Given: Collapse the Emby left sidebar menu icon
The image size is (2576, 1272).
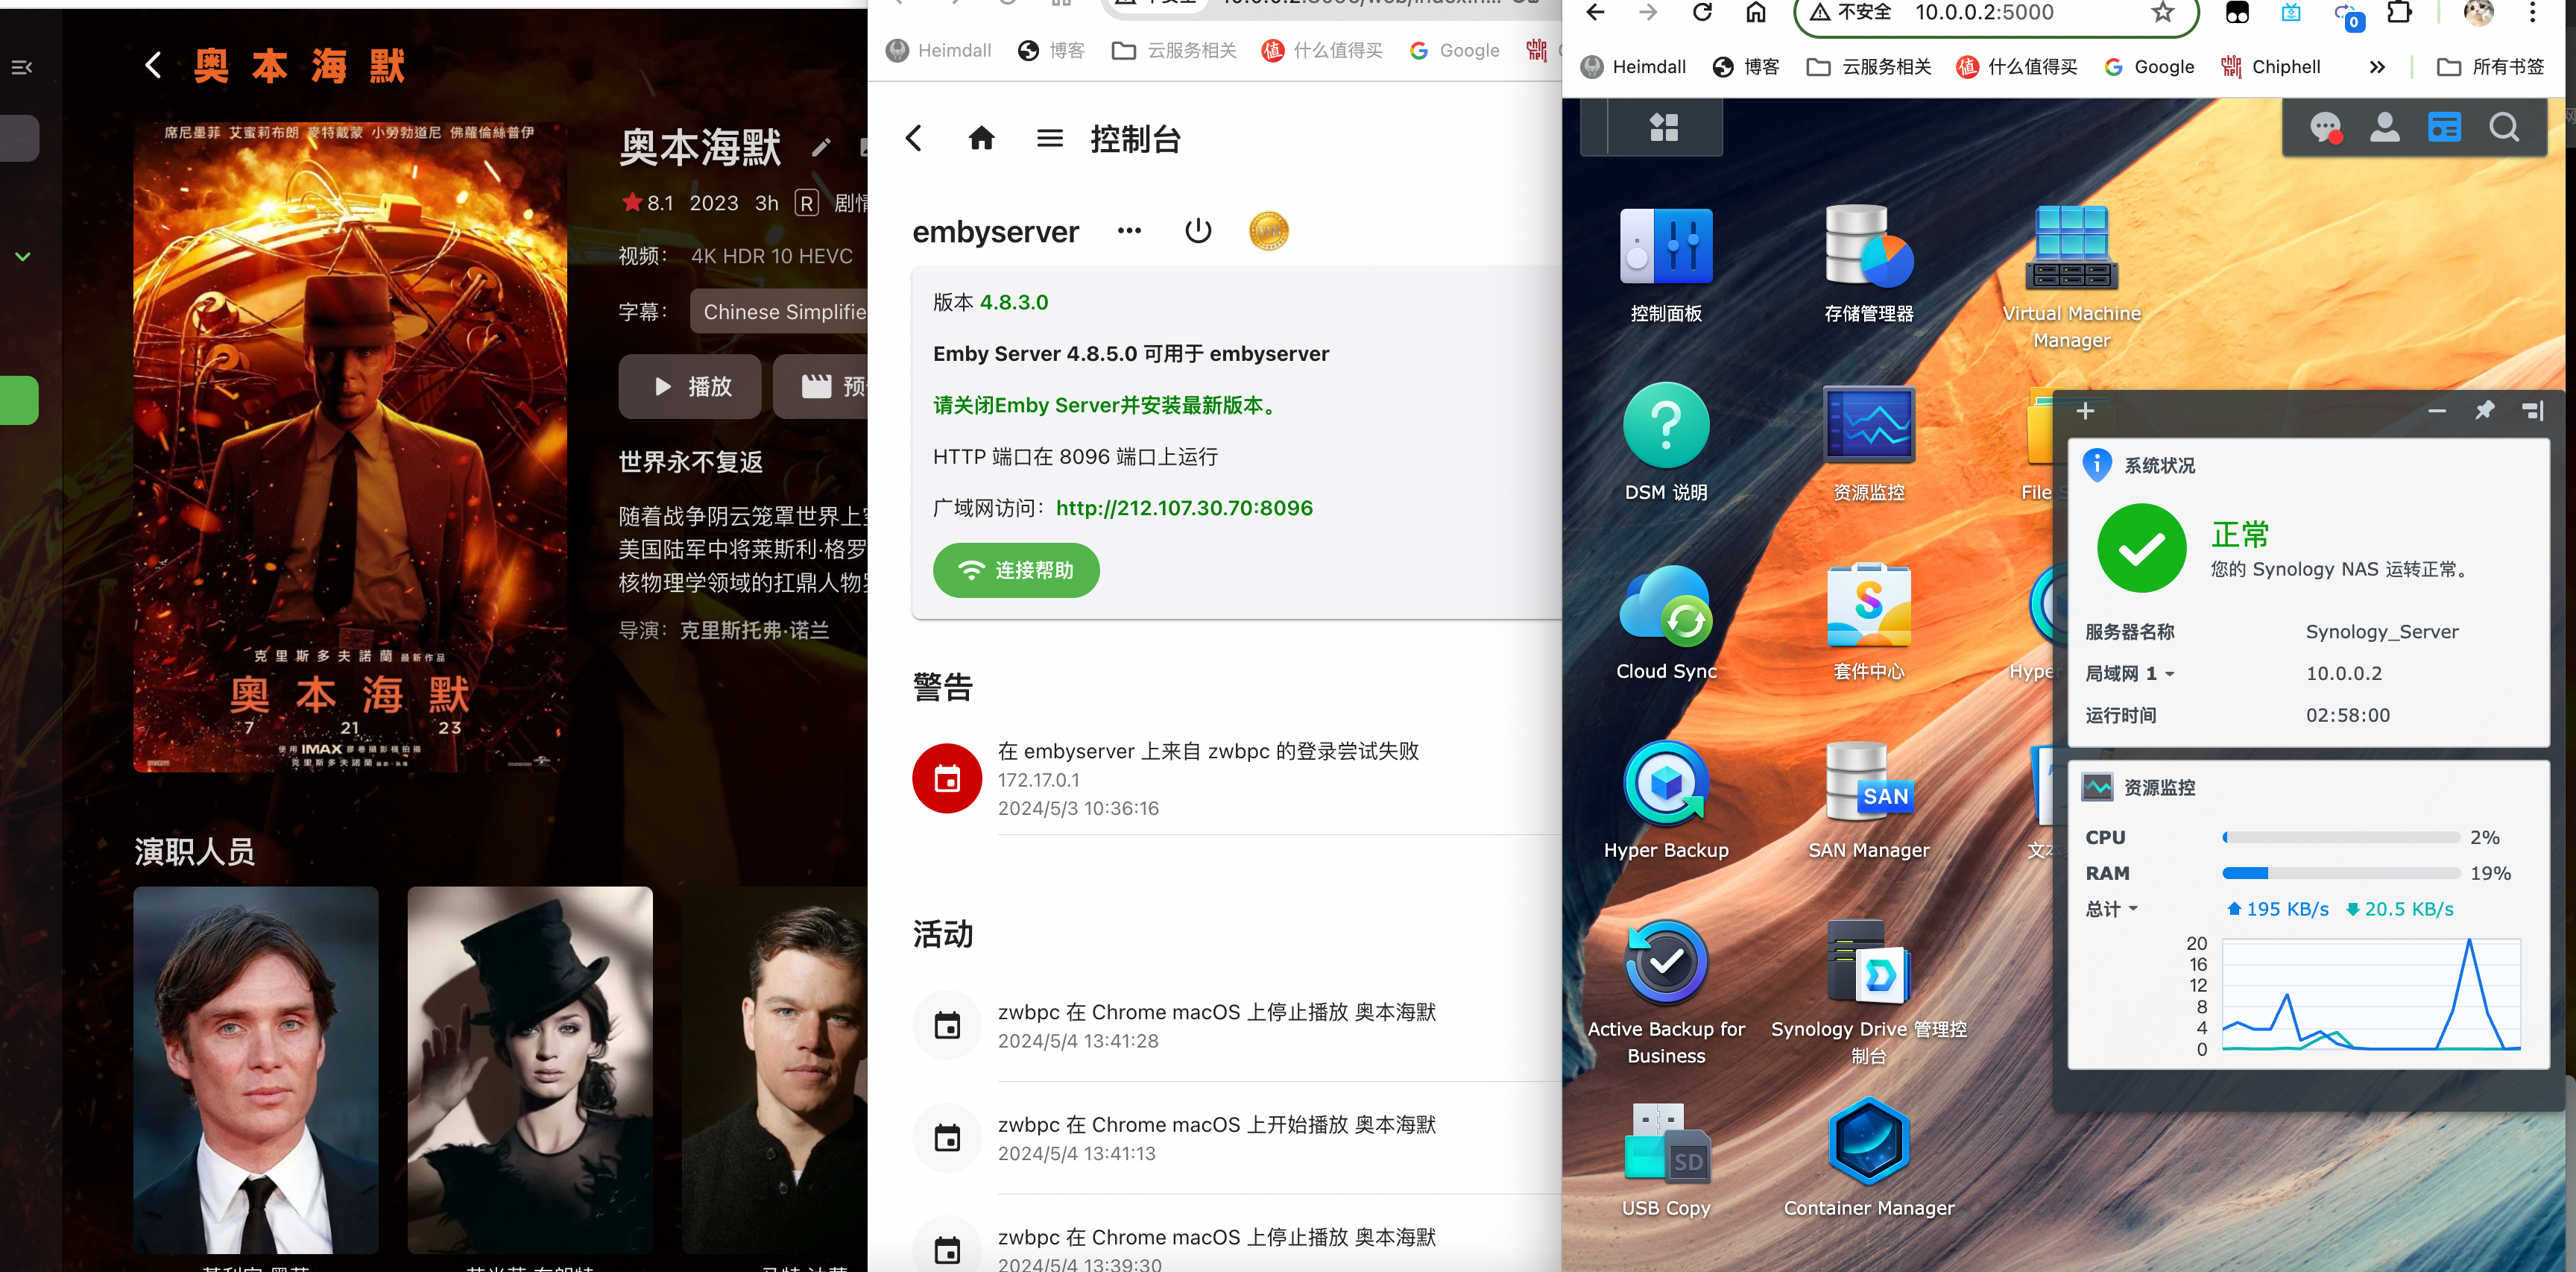Looking at the screenshot, I should 22,67.
